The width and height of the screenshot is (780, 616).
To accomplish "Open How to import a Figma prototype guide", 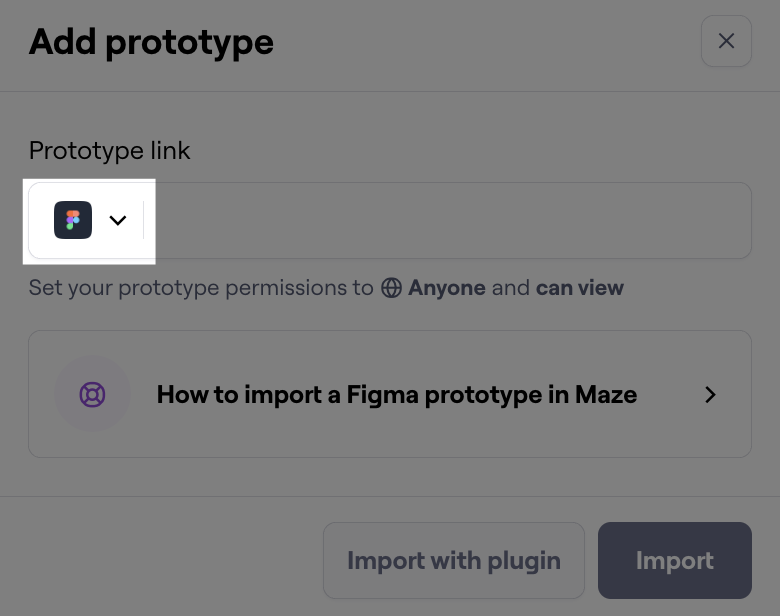I will 396,395.
